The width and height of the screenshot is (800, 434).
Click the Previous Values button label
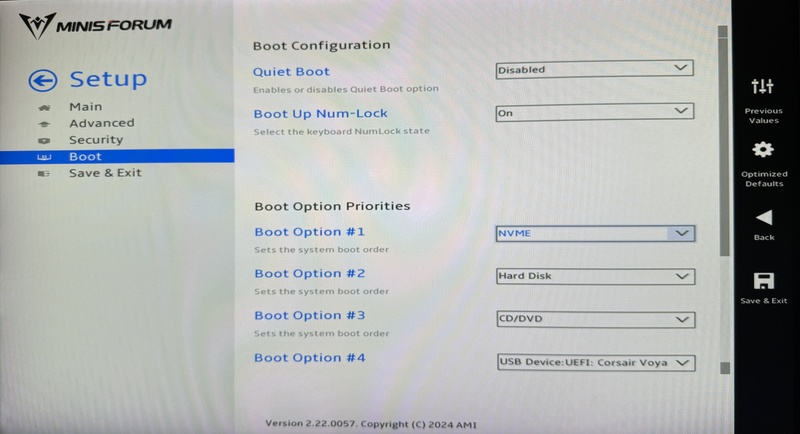[x=763, y=116]
